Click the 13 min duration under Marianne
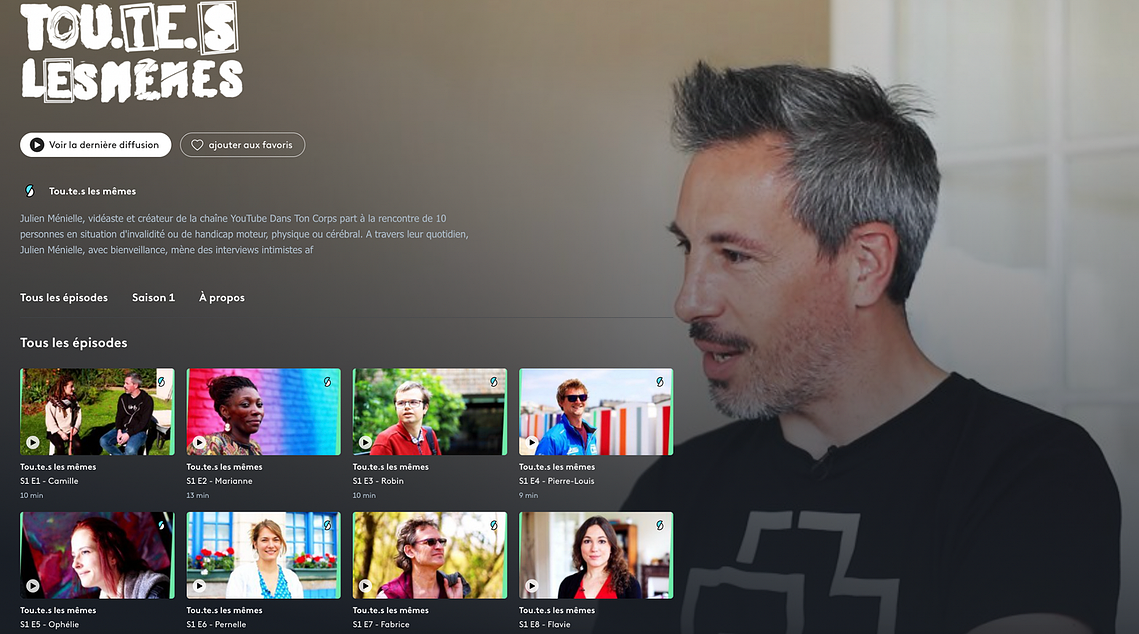Screen dimensions: 1139x634 (198, 495)
